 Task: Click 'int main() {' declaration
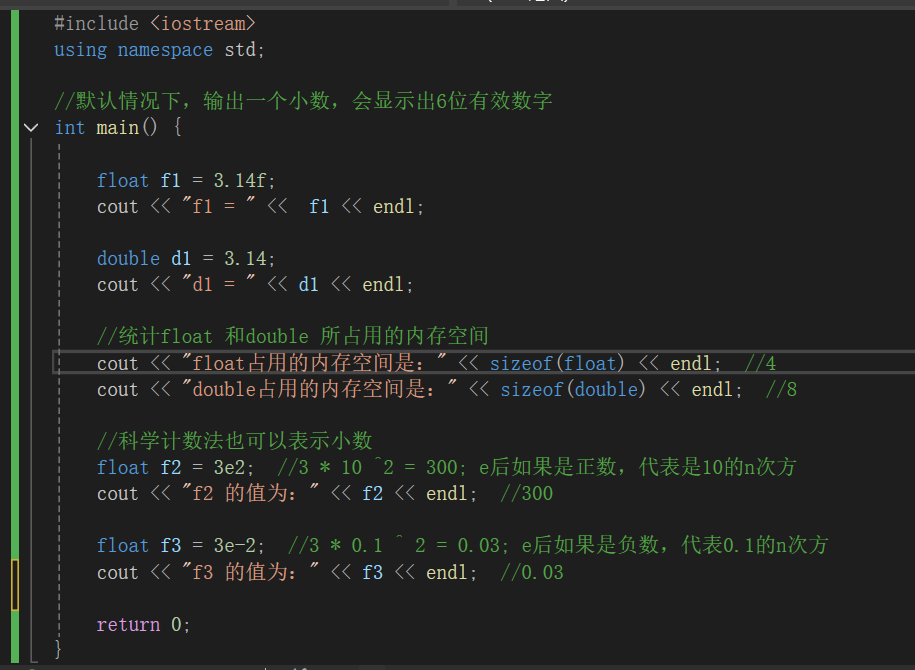click(x=118, y=127)
